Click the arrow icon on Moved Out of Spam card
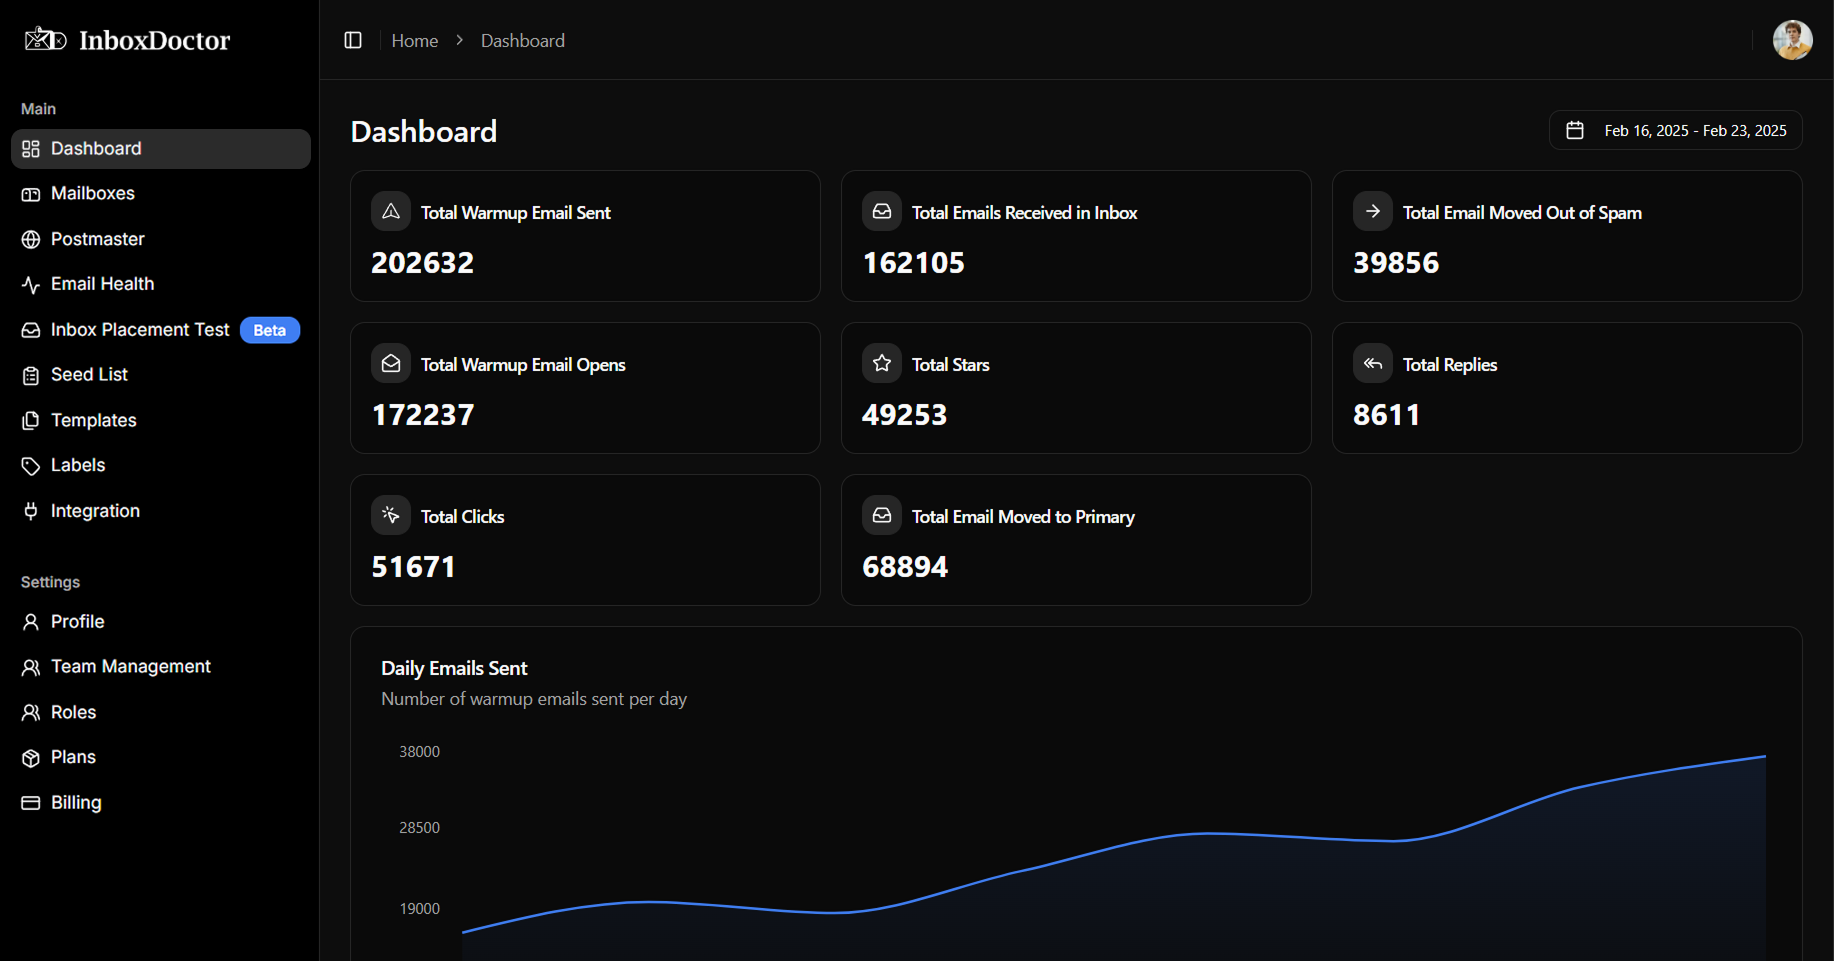 1372,211
